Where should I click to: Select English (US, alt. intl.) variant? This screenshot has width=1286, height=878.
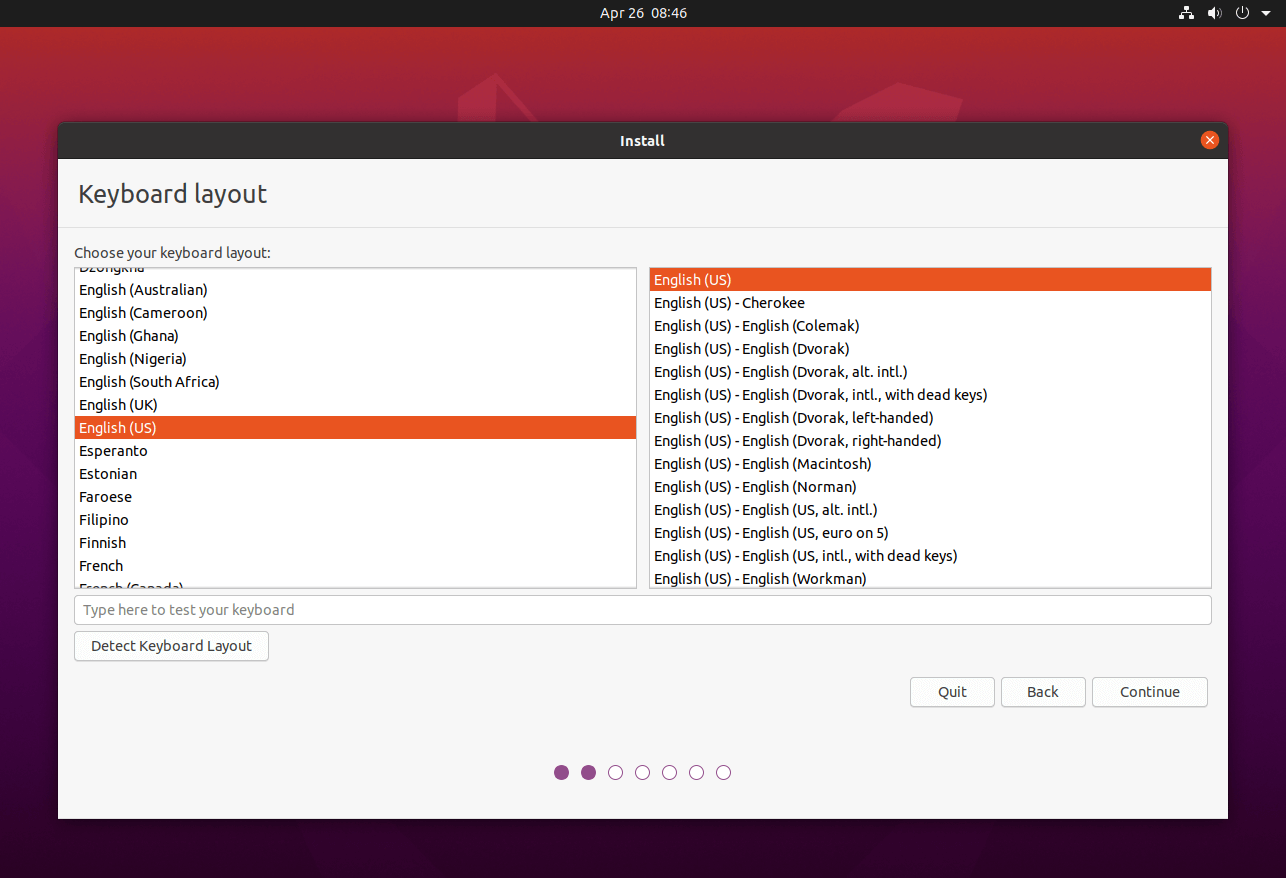930,510
